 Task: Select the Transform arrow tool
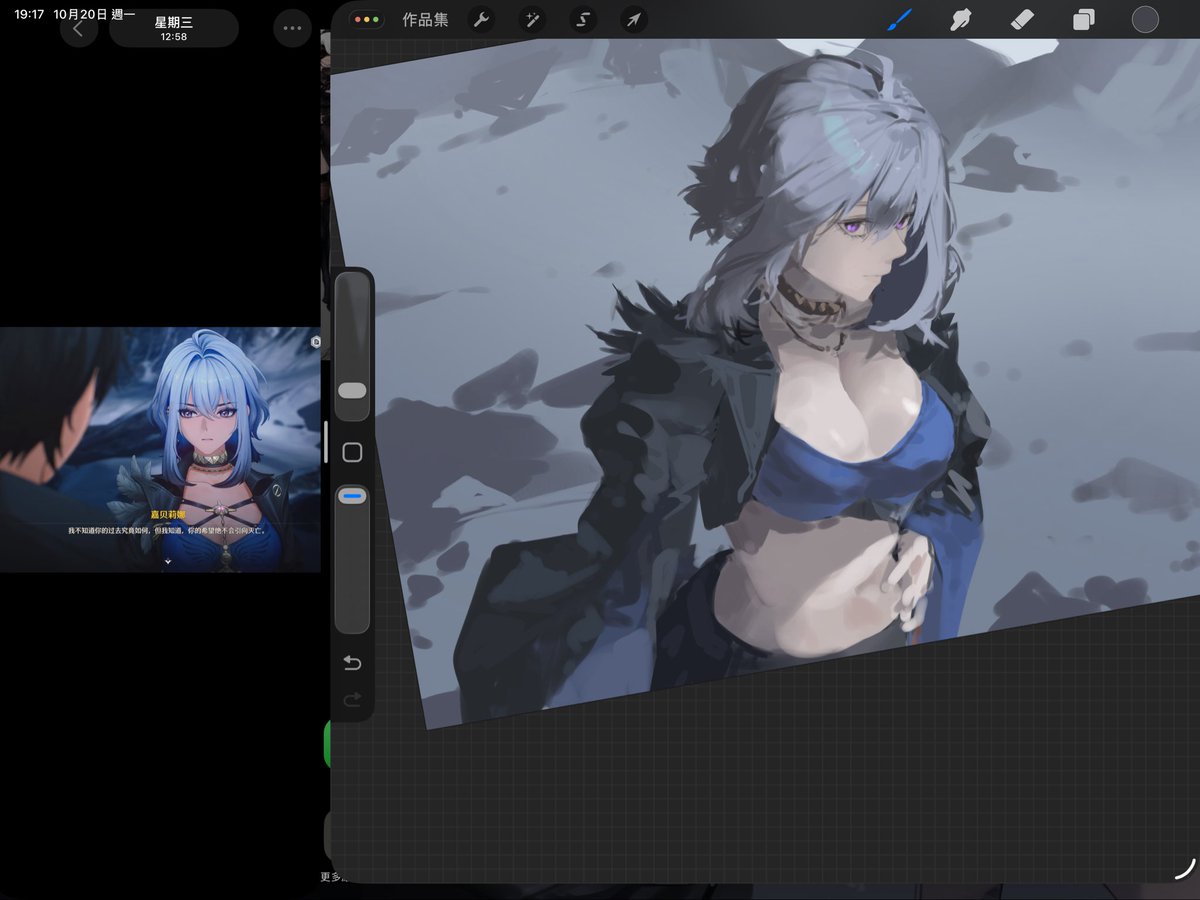pos(634,20)
